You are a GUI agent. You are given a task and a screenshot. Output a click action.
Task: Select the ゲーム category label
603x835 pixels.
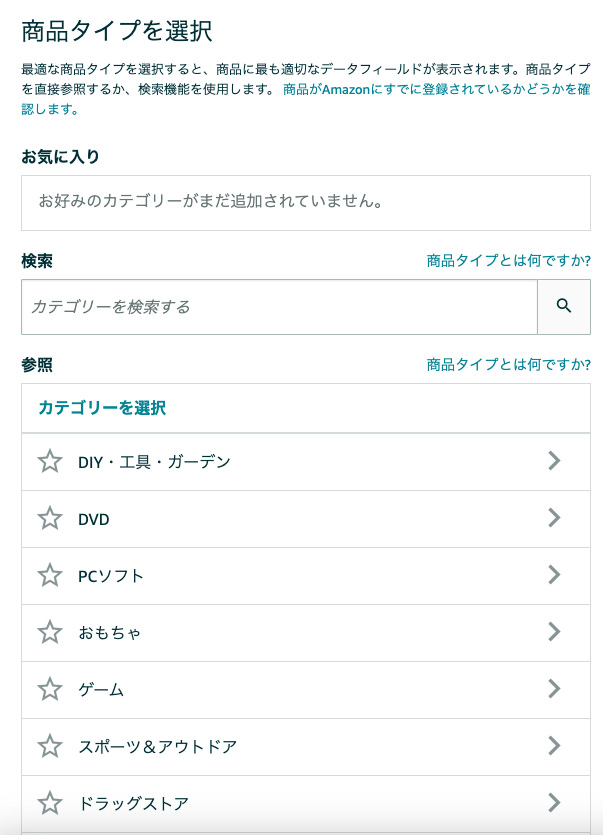click(101, 690)
